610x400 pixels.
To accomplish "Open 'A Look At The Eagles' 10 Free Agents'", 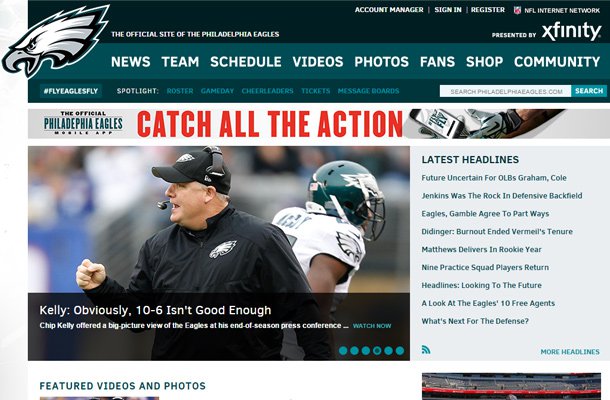I will click(x=488, y=303).
